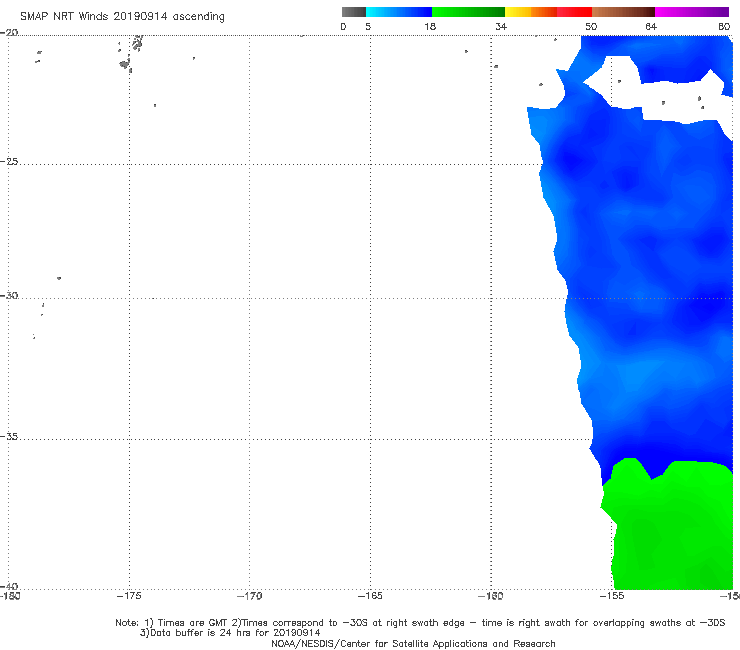
Task: Click the color bar label '50'
Action: [x=591, y=26]
